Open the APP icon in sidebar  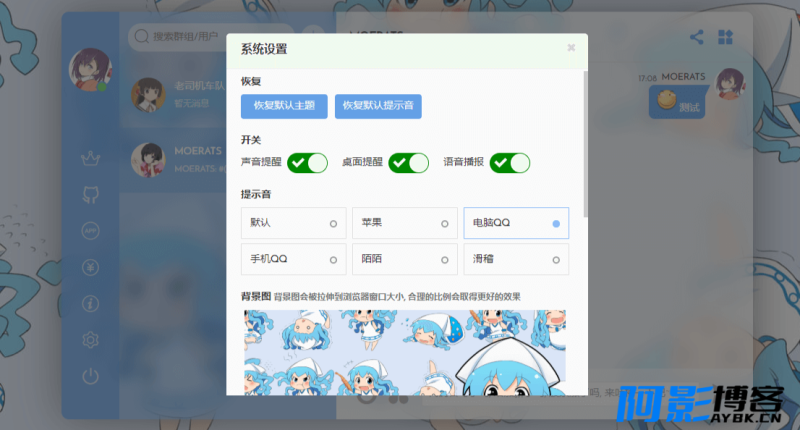[90, 231]
